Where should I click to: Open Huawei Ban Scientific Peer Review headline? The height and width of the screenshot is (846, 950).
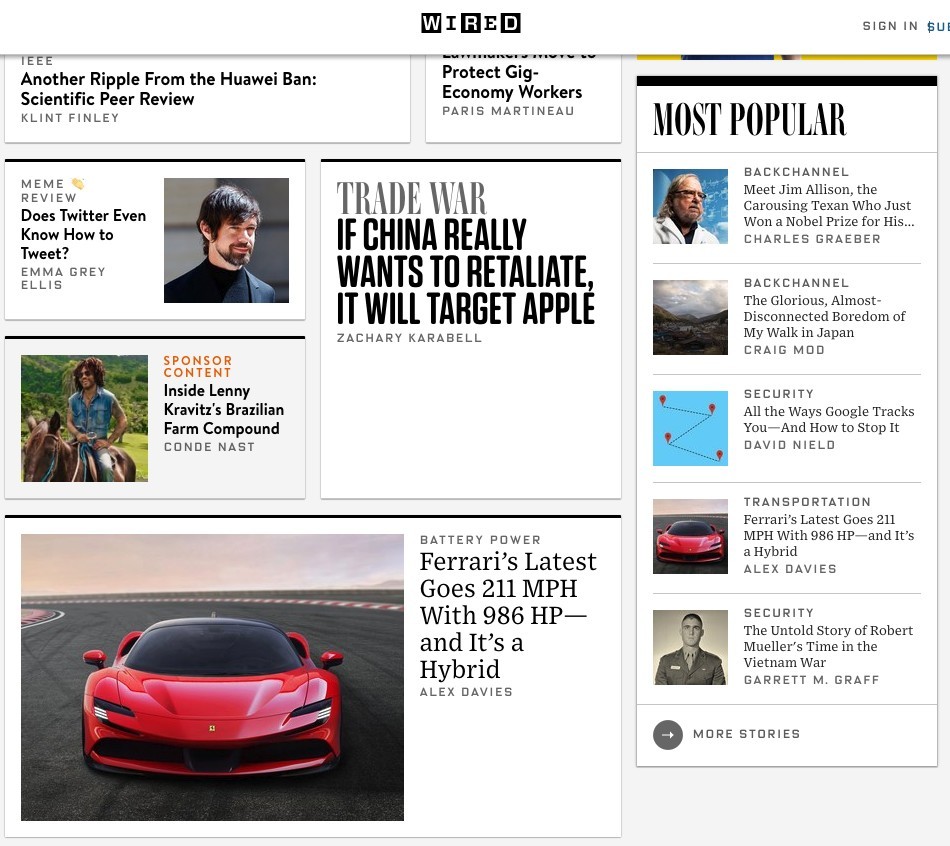tap(168, 89)
